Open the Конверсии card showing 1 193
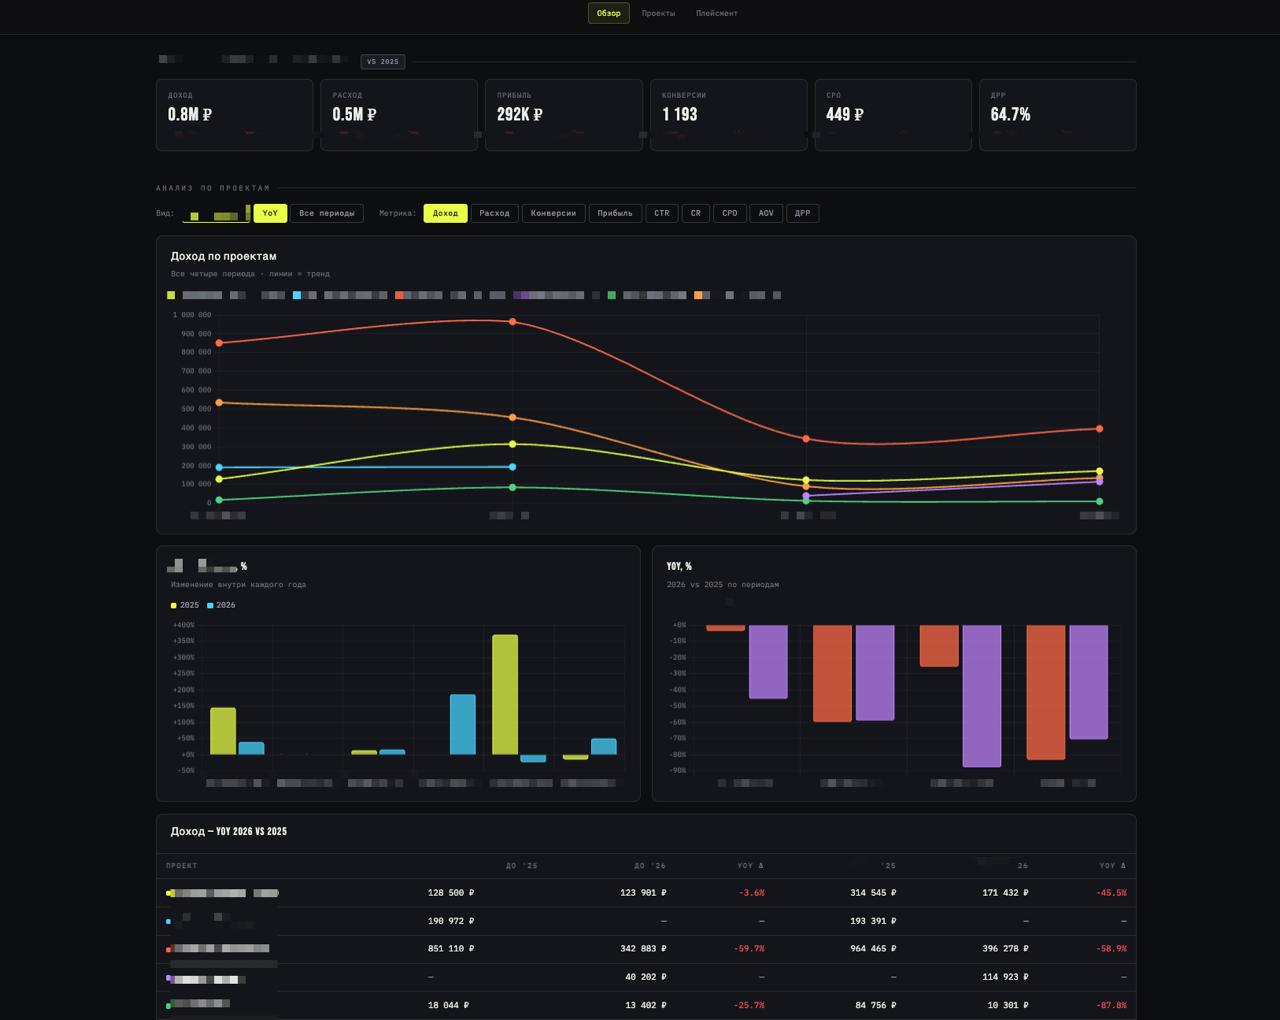The width and height of the screenshot is (1280, 1020). coord(728,115)
